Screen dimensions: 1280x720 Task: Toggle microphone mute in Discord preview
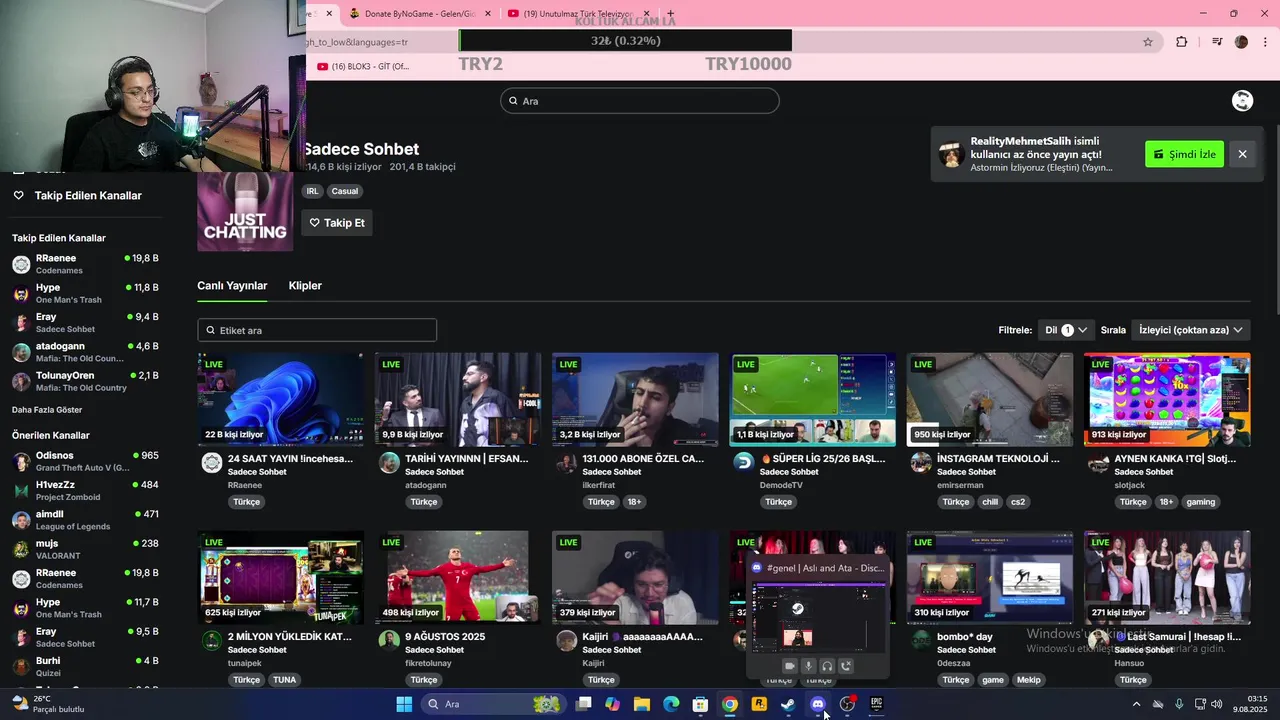(808, 666)
